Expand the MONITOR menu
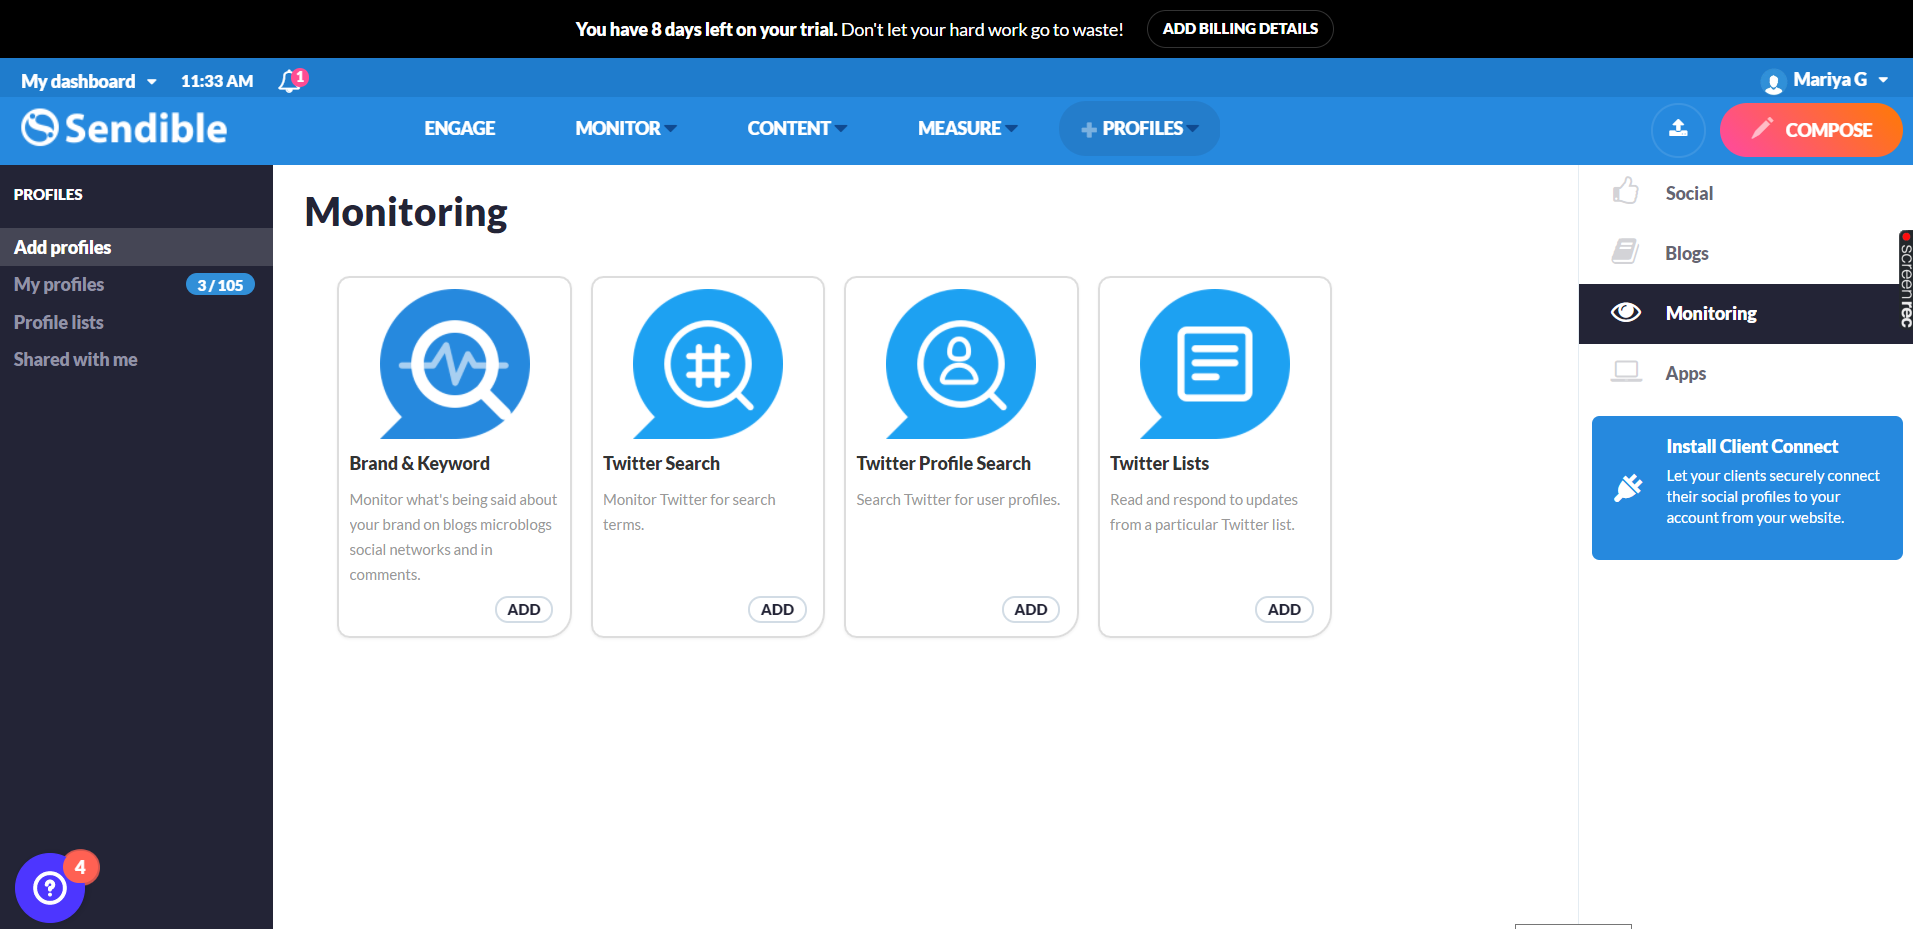The height and width of the screenshot is (929, 1913). click(626, 128)
